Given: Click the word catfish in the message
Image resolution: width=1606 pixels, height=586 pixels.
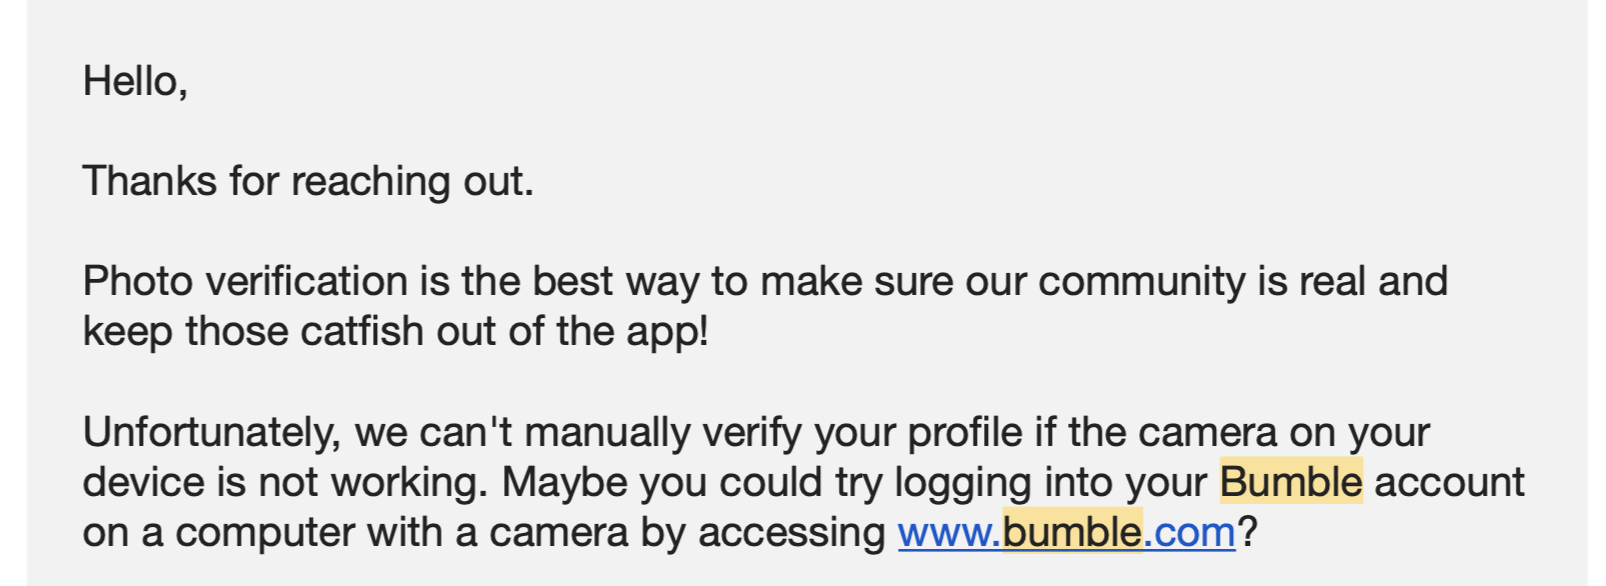Looking at the screenshot, I should pos(362,332).
